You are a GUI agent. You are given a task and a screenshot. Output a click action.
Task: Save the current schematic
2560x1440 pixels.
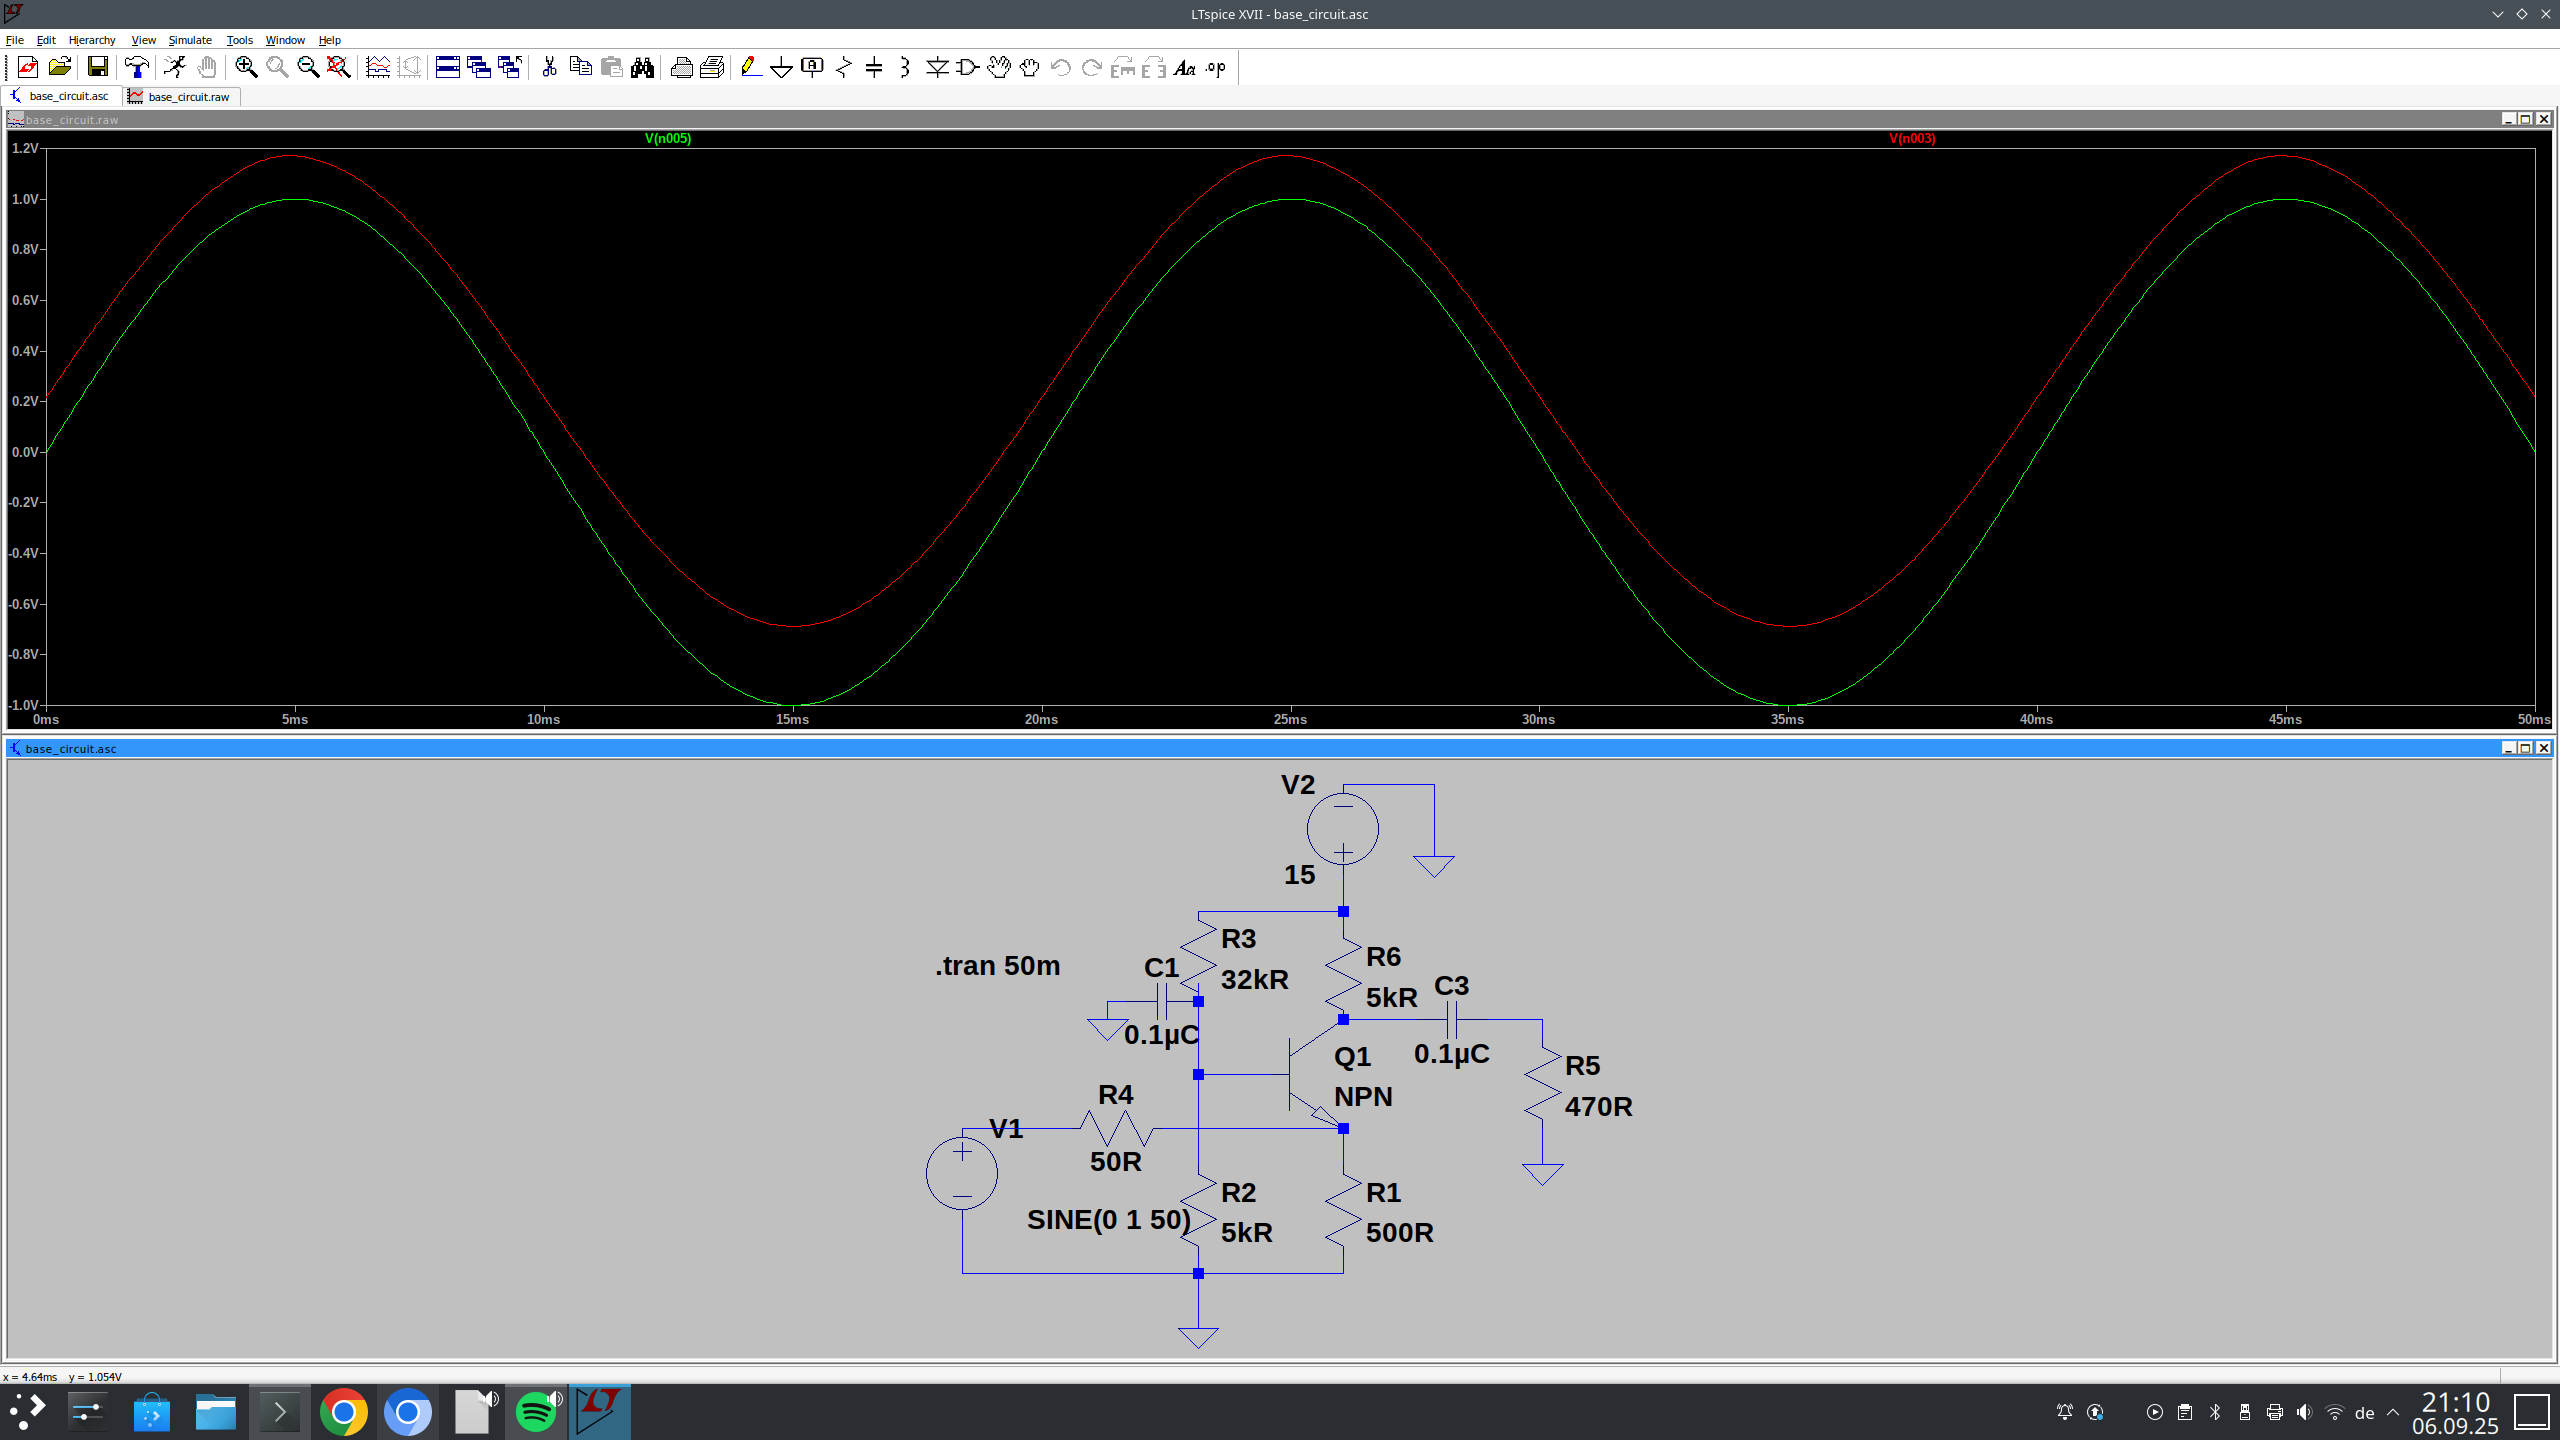point(98,67)
